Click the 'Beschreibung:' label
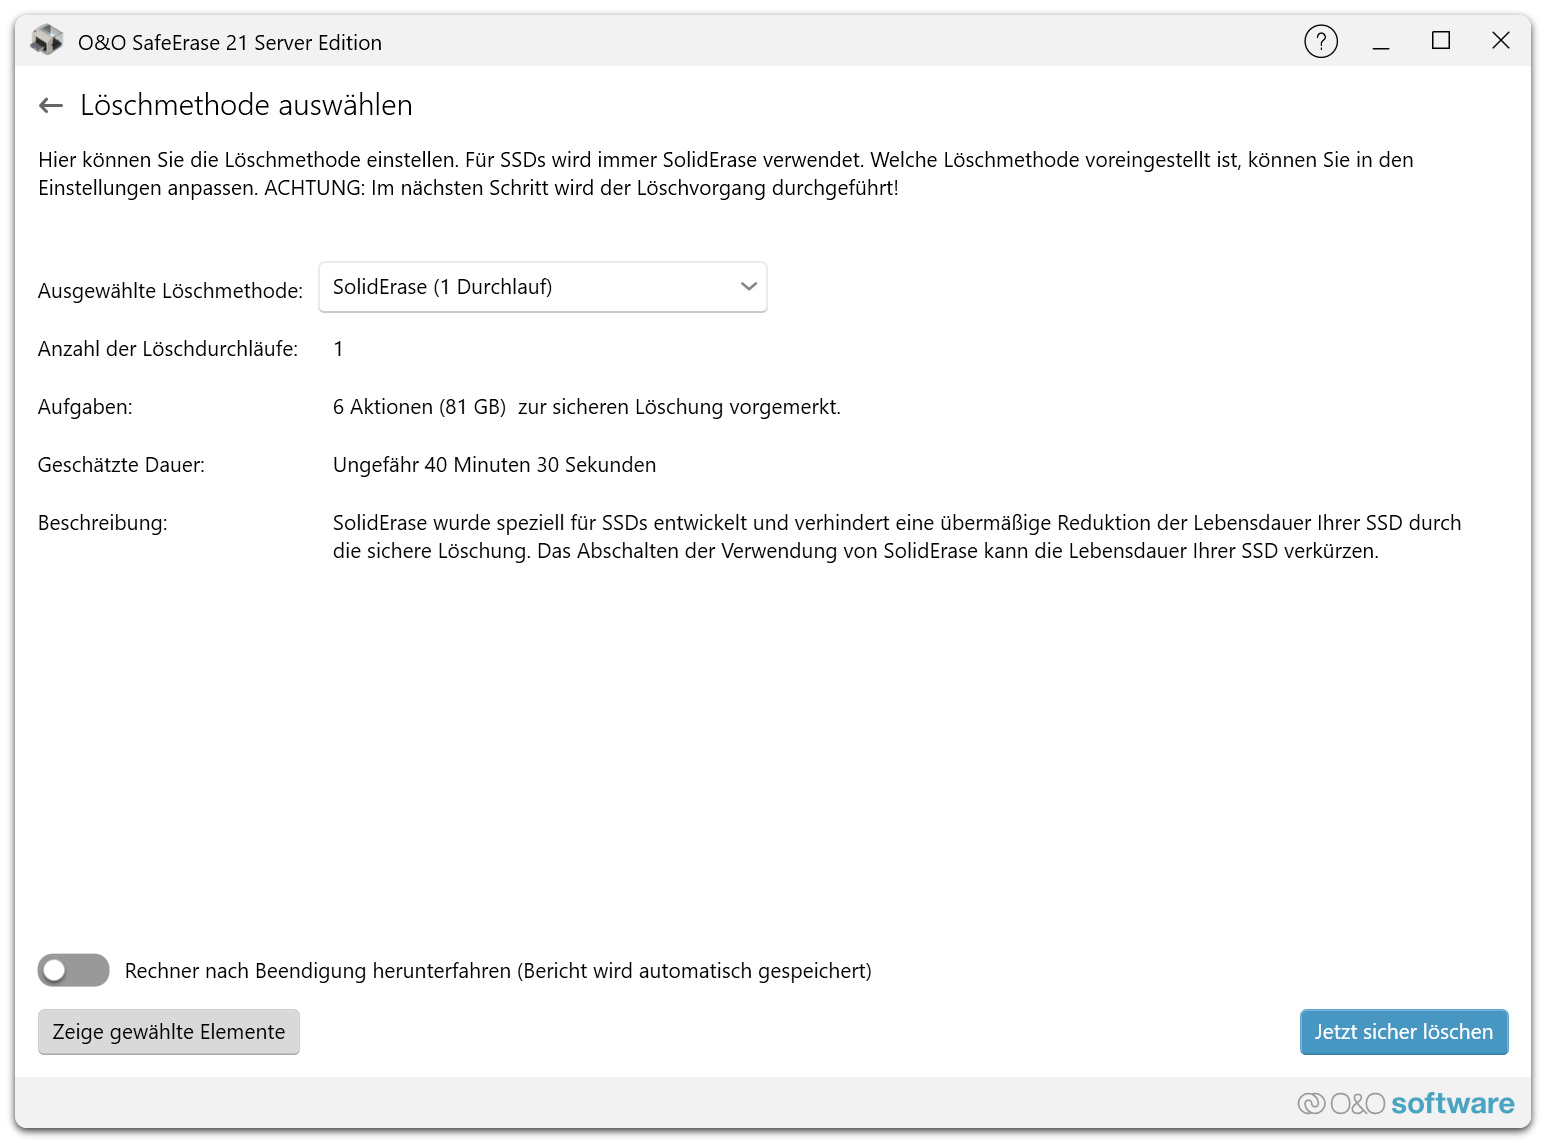Viewport: 1546px width, 1143px height. (x=103, y=523)
